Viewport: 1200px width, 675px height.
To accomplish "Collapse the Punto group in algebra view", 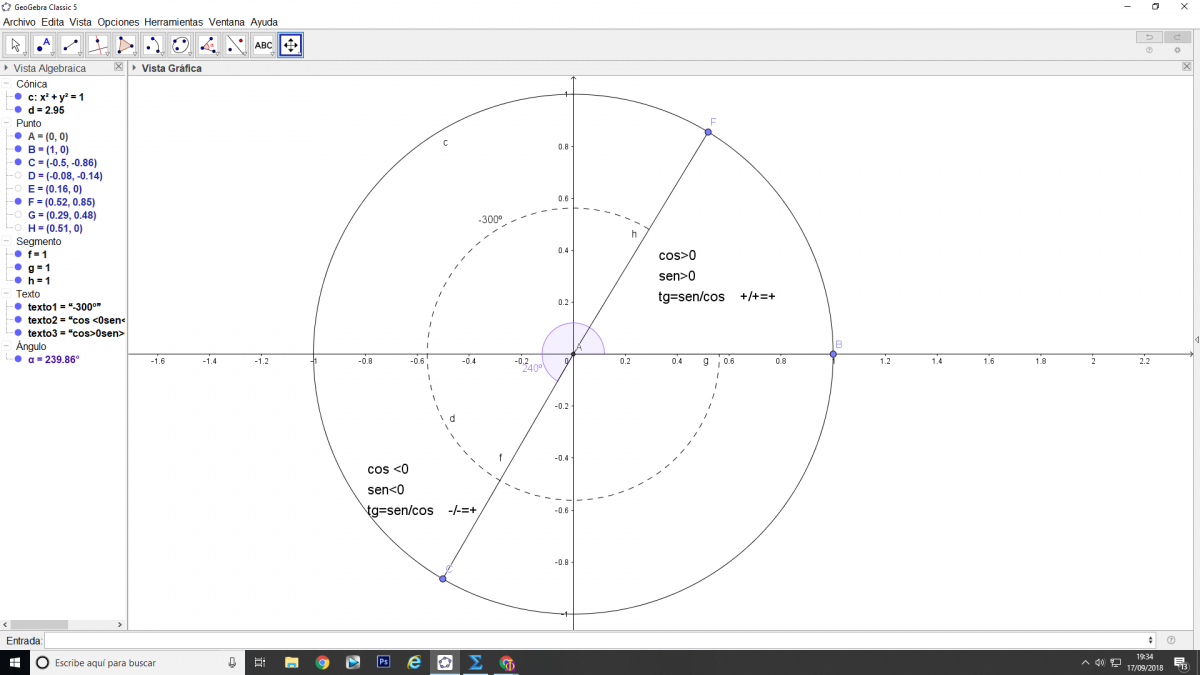I will coord(8,123).
